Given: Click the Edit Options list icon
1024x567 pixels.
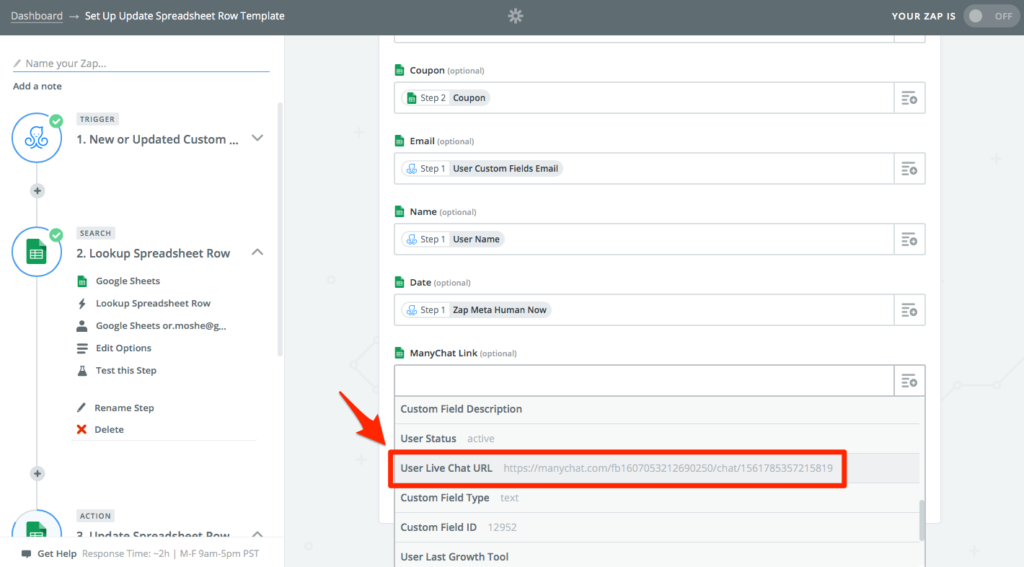Looking at the screenshot, I should point(82,348).
